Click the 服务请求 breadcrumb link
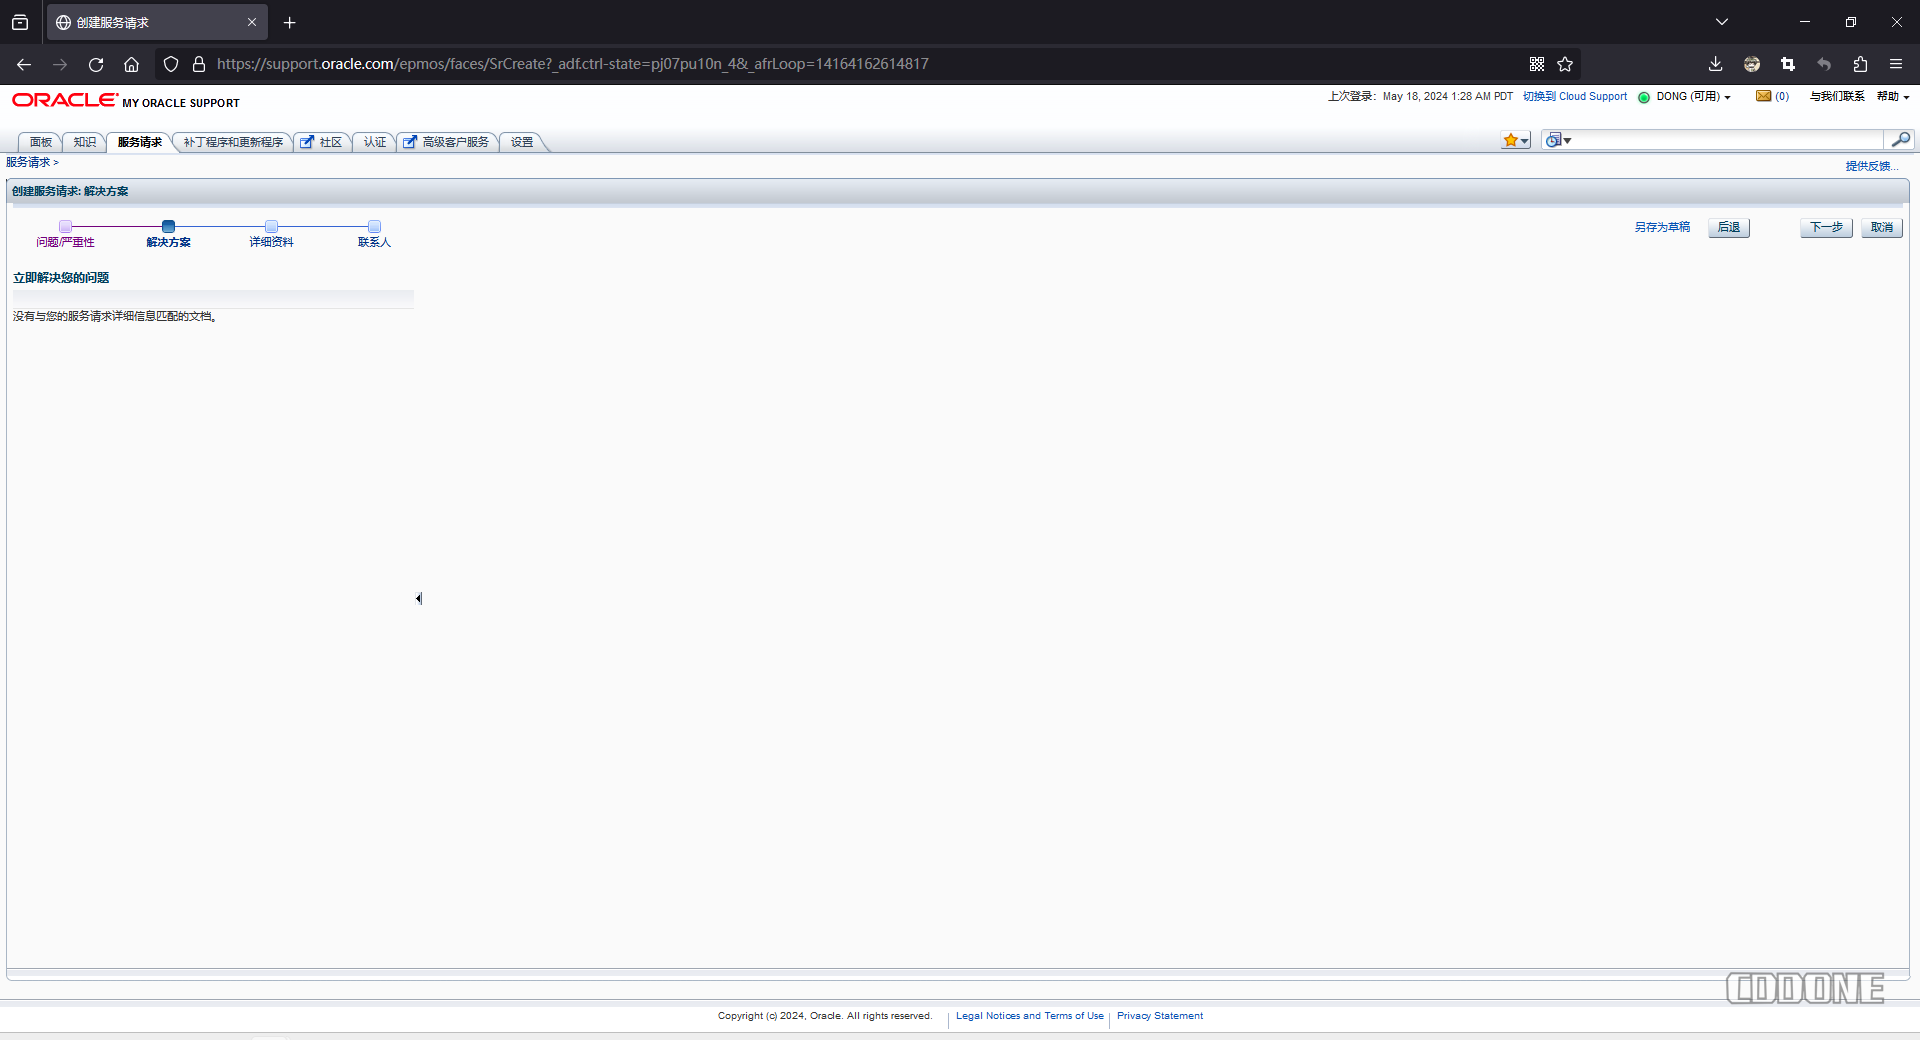This screenshot has height=1040, width=1920. click(28, 162)
